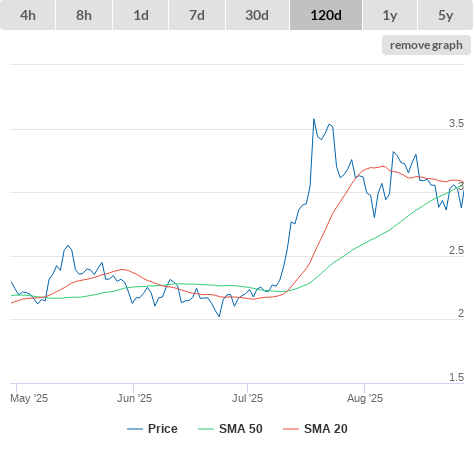
Task: Switch to the 8h time range
Action: 84,15
